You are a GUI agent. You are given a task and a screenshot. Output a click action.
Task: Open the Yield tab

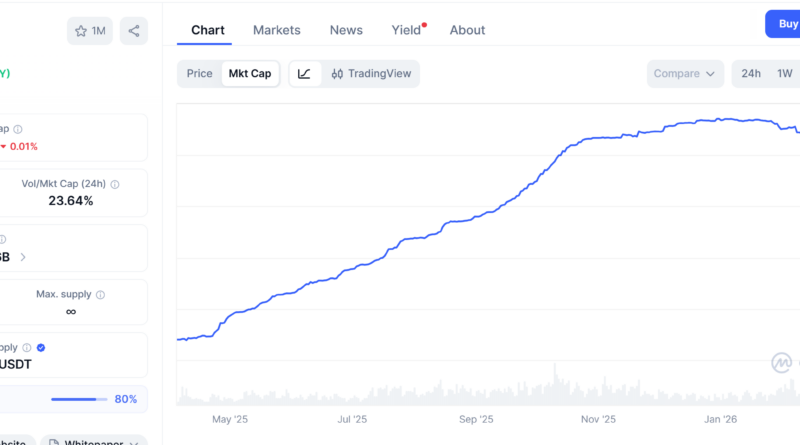pos(407,30)
